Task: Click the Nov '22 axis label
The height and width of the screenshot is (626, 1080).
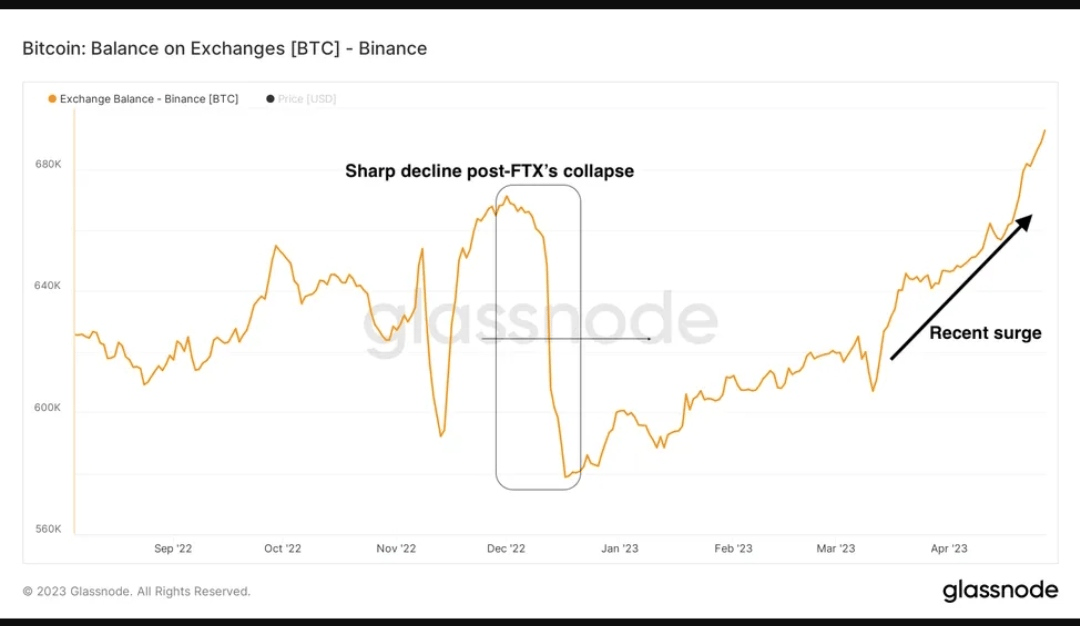Action: click(396, 549)
